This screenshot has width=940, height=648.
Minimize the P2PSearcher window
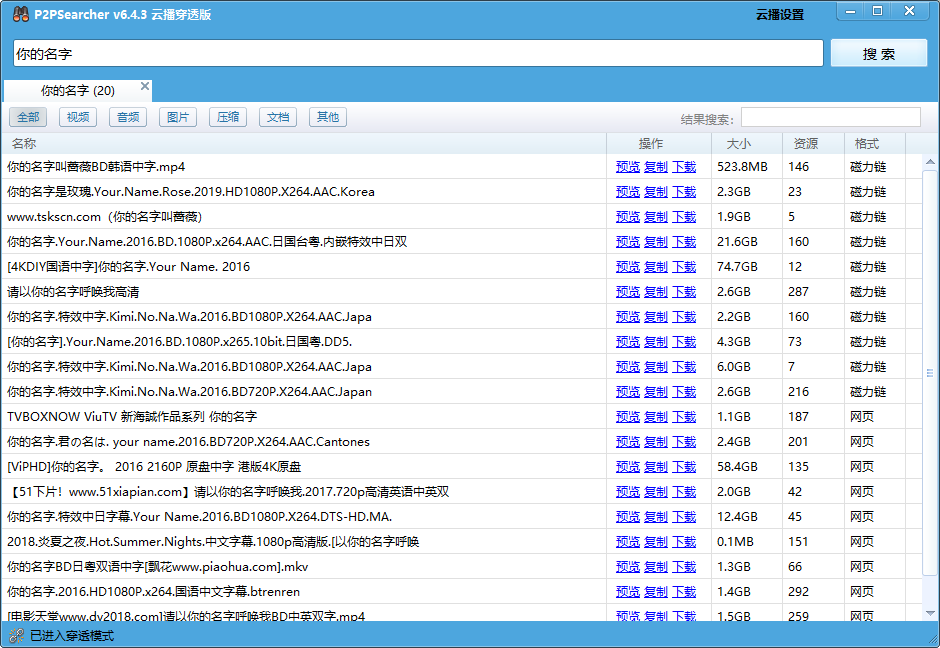(850, 10)
